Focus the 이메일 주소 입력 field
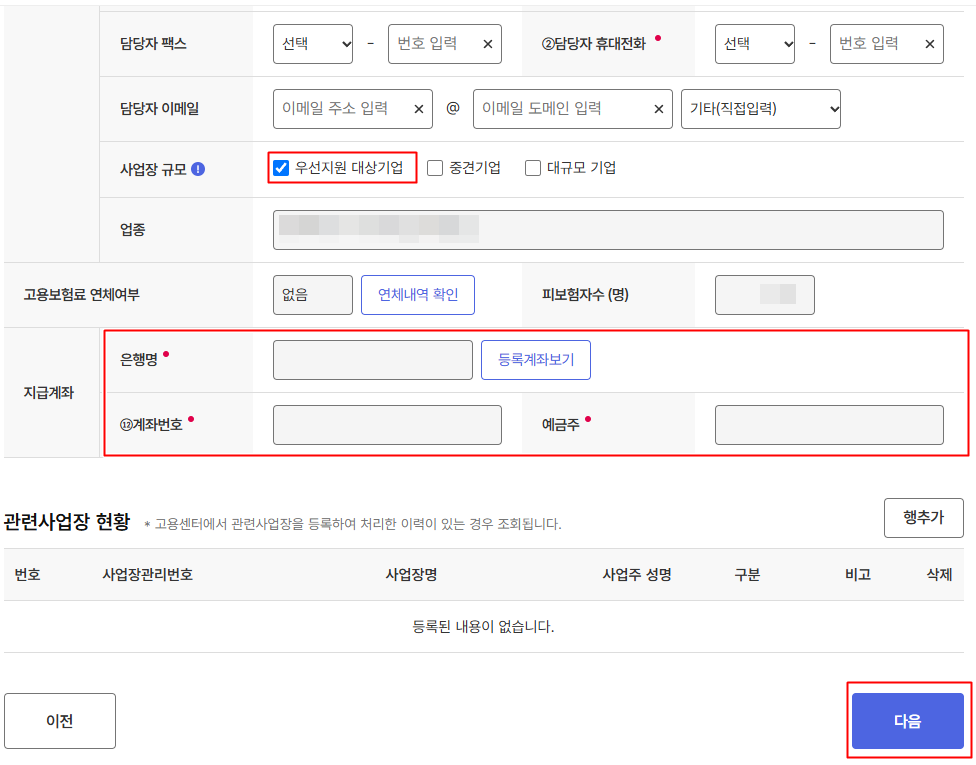This screenshot has width=976, height=765. 352,109
